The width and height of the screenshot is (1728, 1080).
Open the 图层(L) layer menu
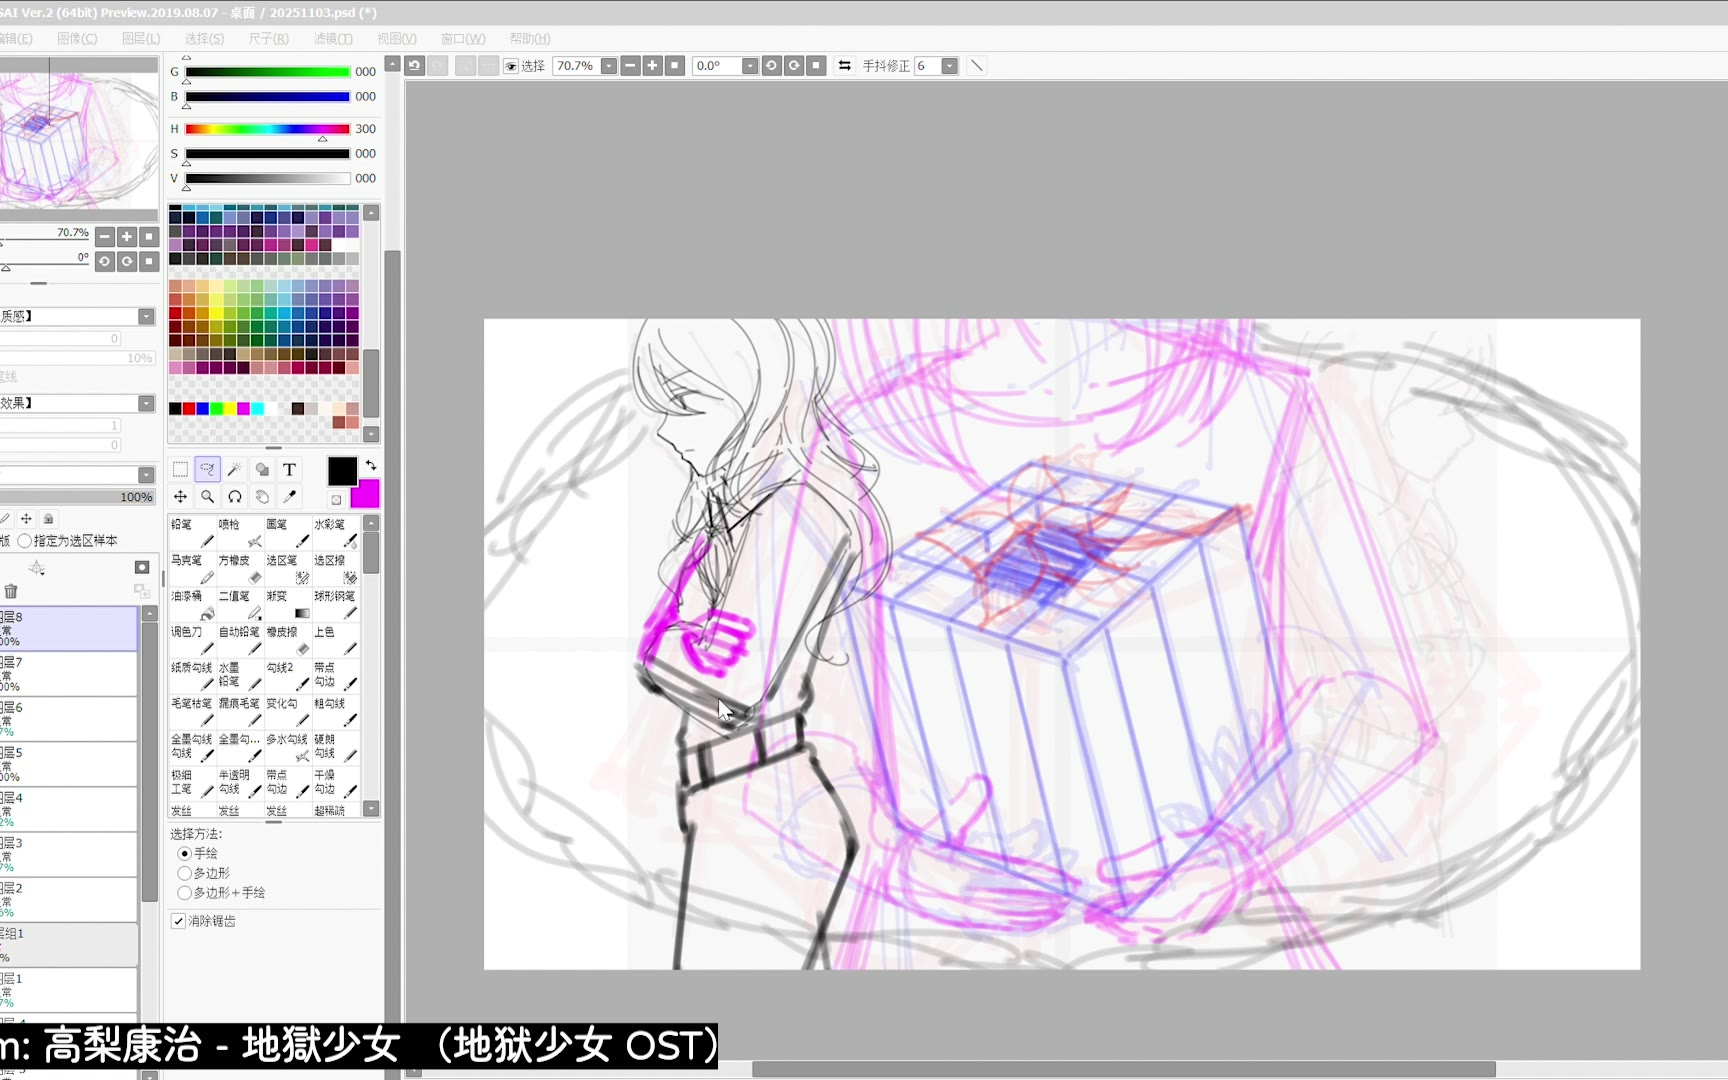[x=140, y=38]
